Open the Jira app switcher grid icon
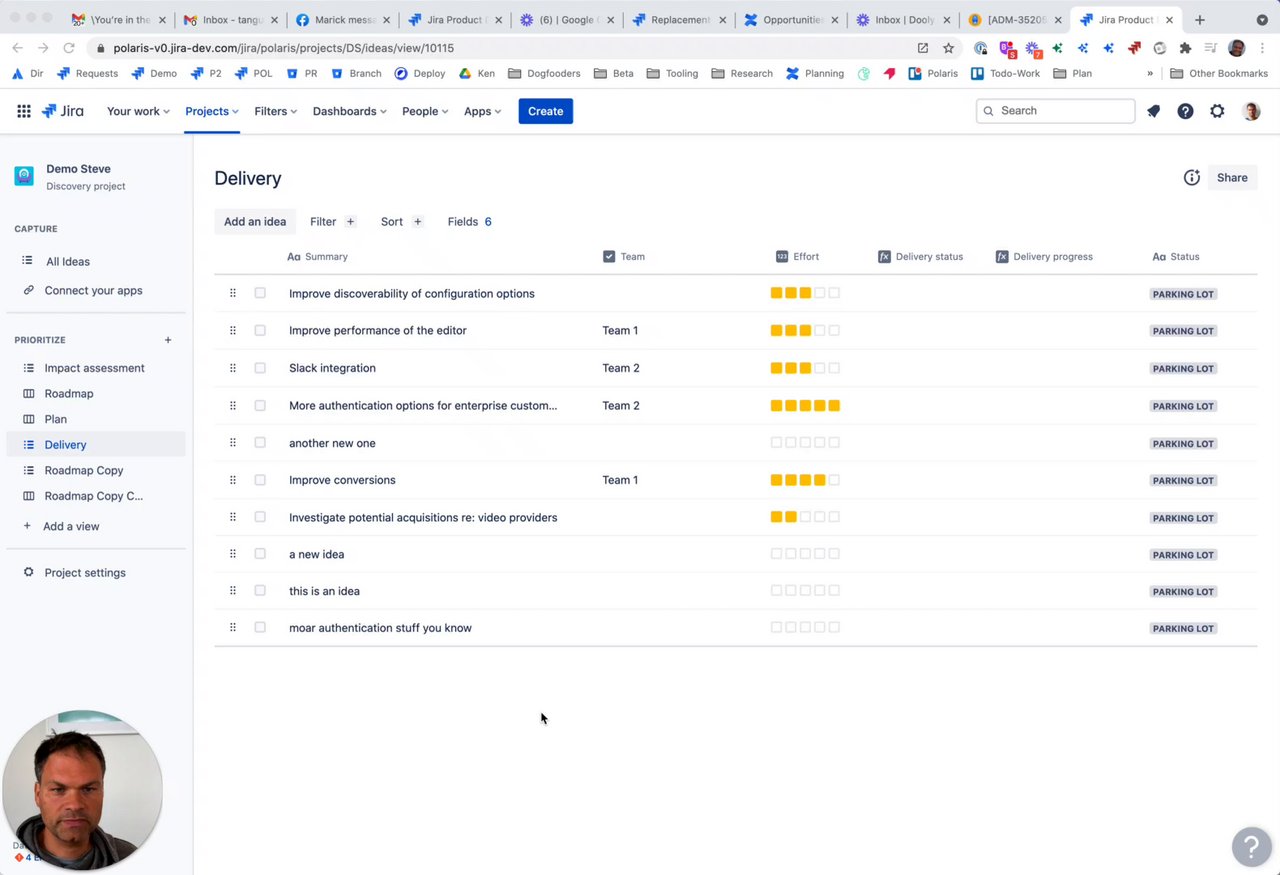The height and width of the screenshot is (875, 1280). (x=24, y=111)
